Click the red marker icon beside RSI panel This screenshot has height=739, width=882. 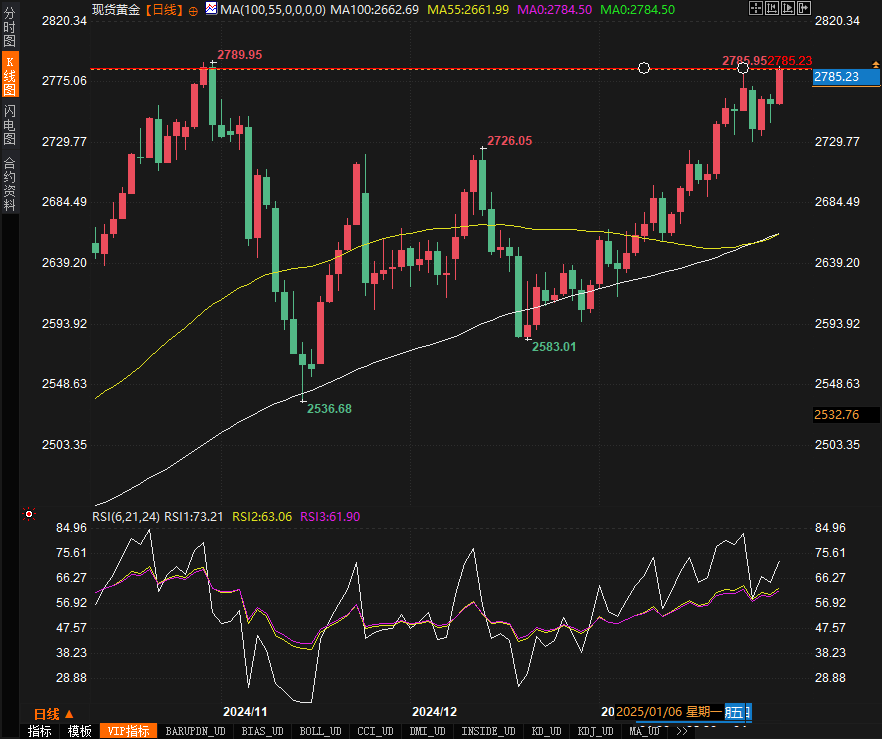point(28,515)
